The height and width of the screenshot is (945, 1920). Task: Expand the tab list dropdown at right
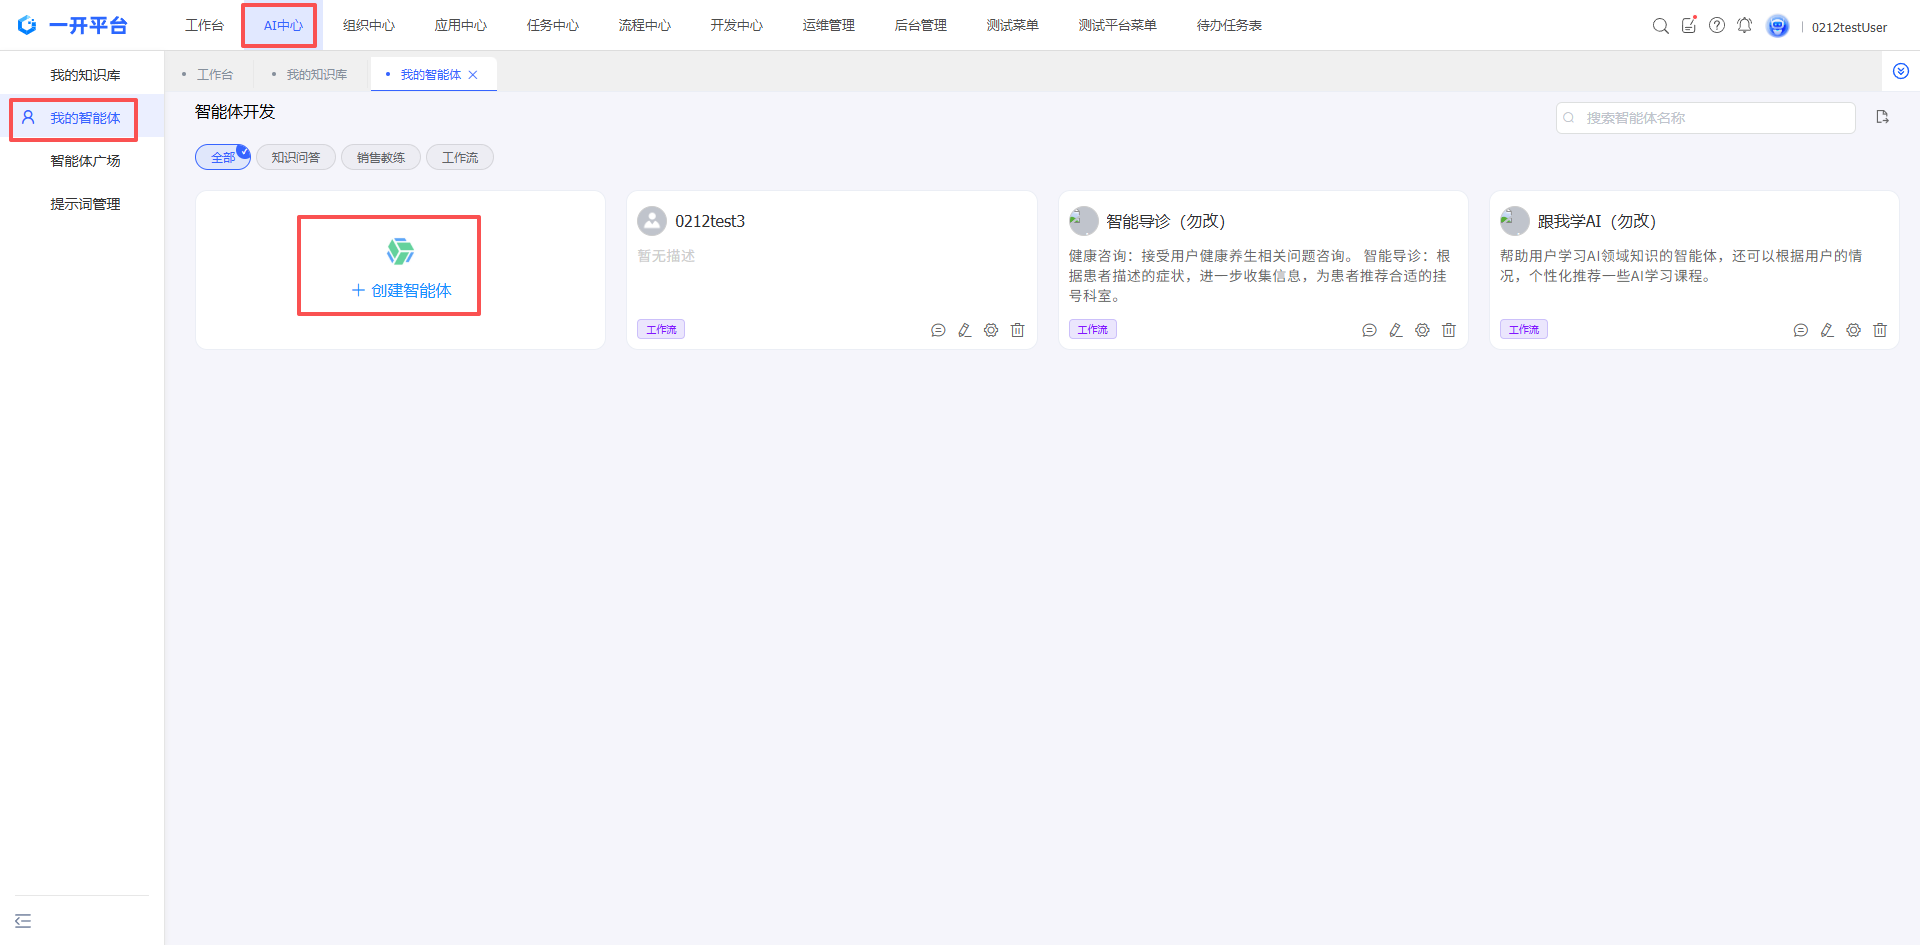(1901, 71)
